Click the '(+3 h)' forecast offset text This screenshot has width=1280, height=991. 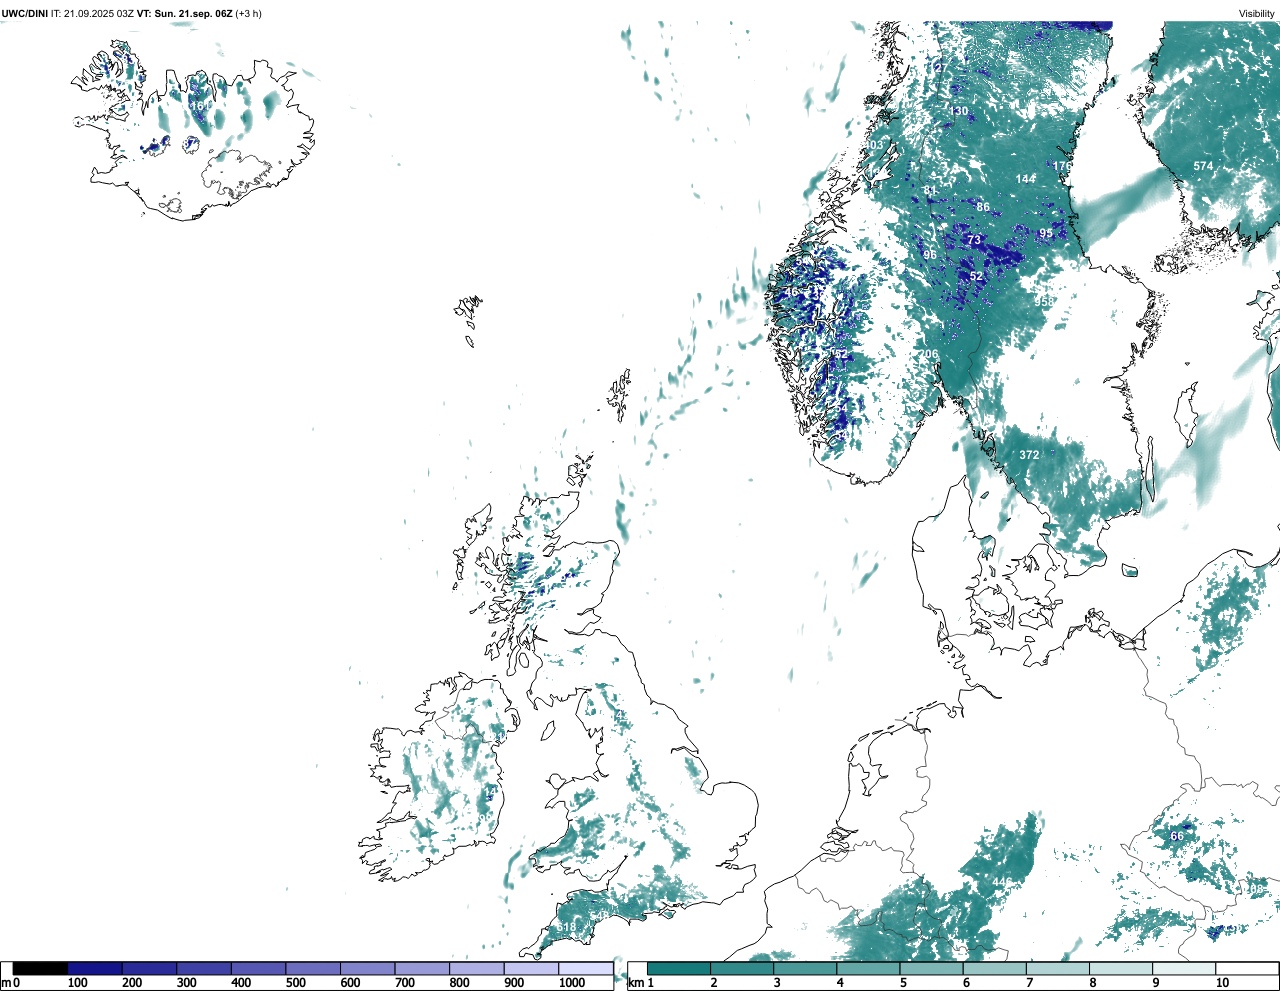pyautogui.click(x=249, y=14)
